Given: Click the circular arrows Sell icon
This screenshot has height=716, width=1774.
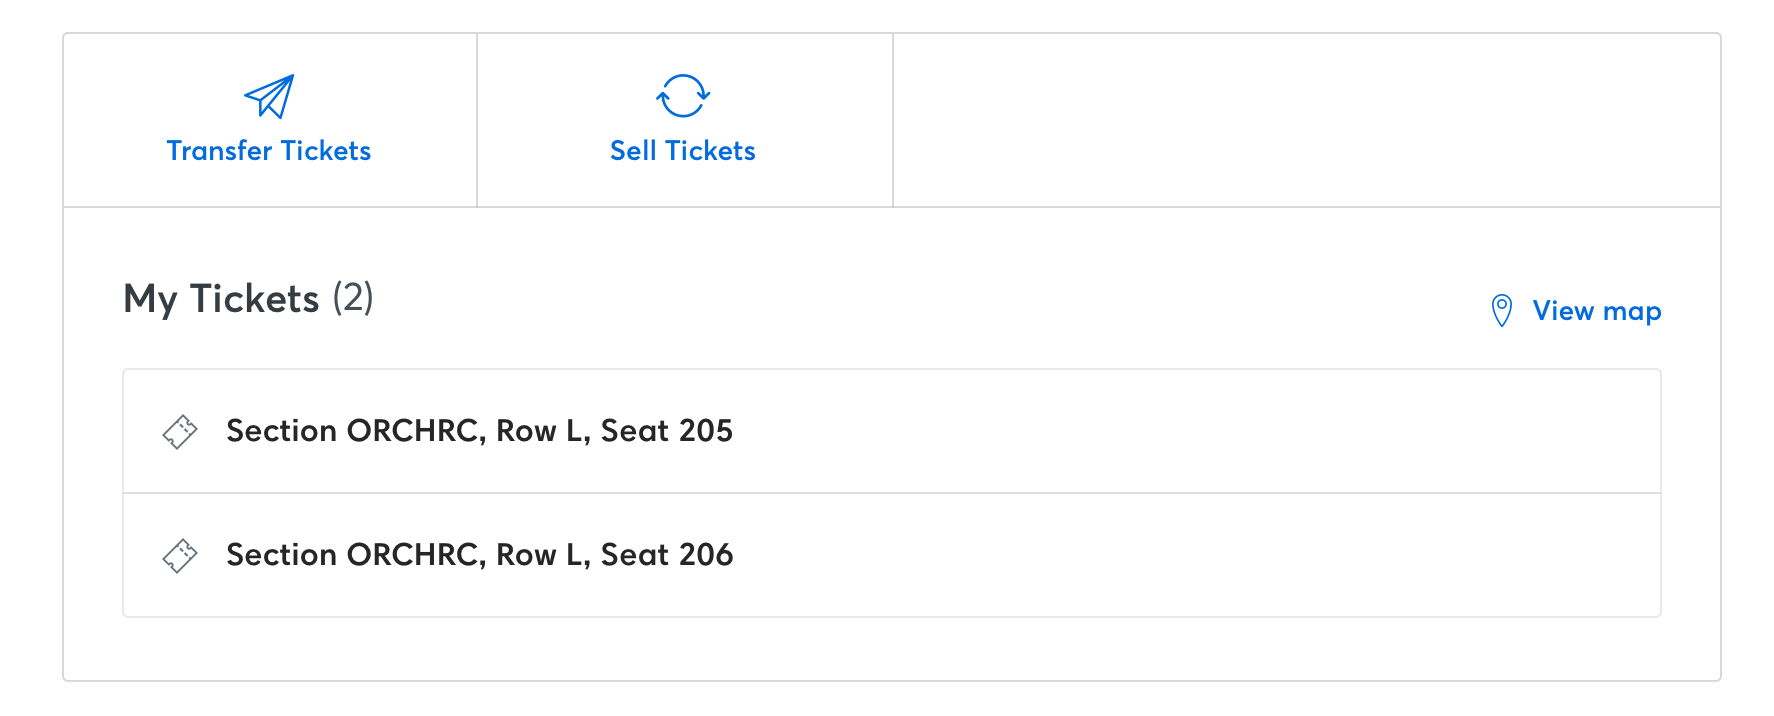Looking at the screenshot, I should 683,96.
